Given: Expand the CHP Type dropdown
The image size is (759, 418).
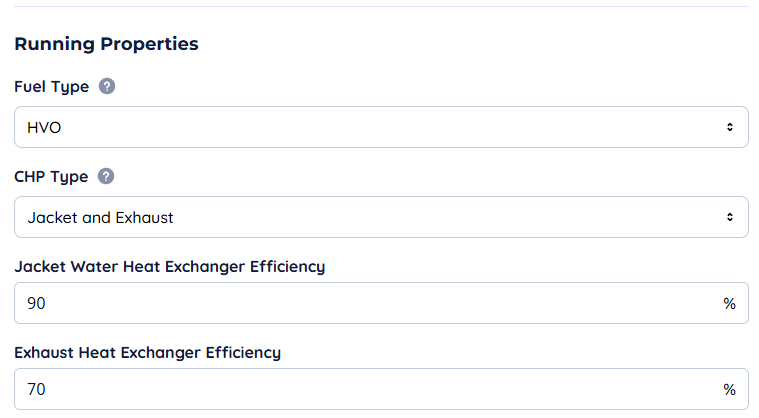Looking at the screenshot, I should (x=380, y=217).
